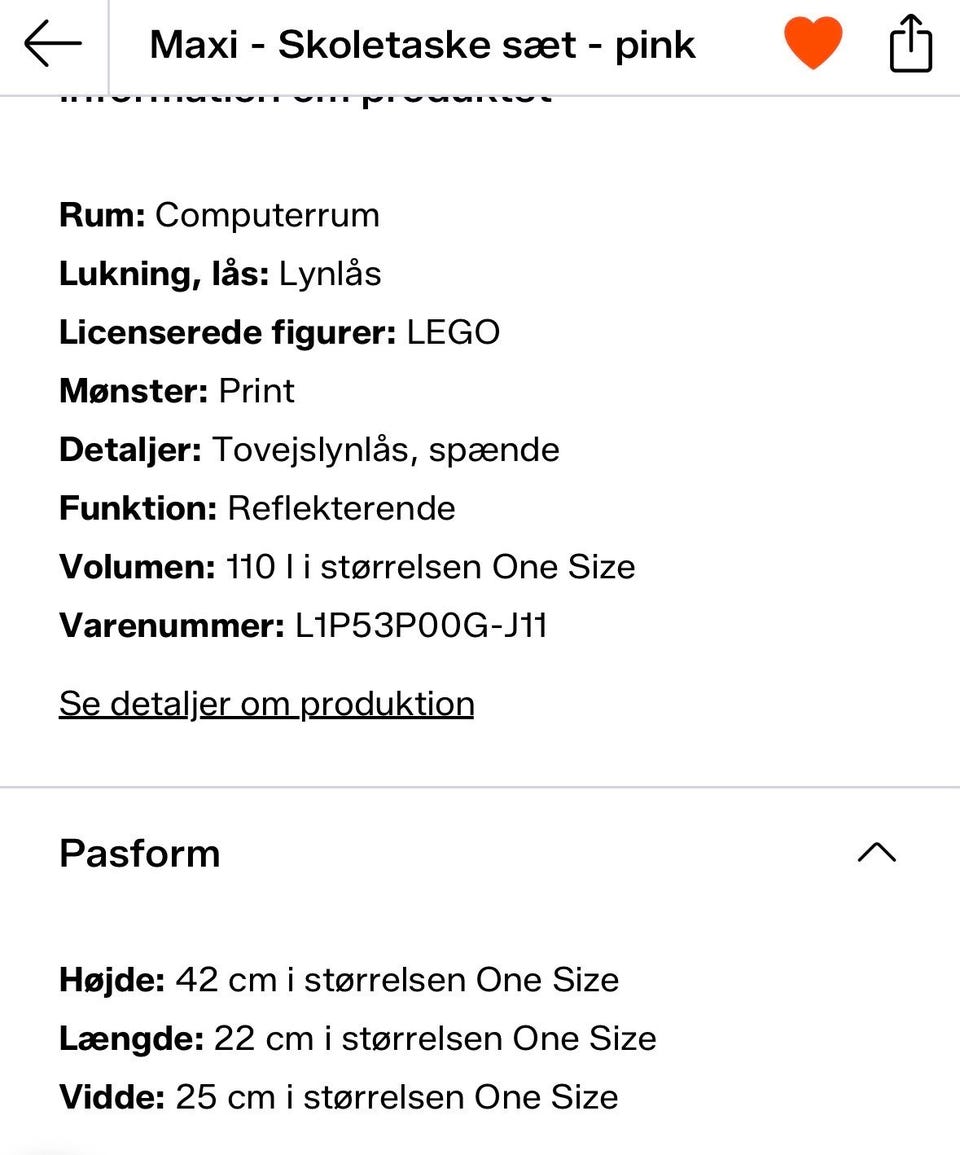Viewport: 960px width, 1155px height.
Task: Select the Højde: 42 cm row
Action: click(339, 980)
